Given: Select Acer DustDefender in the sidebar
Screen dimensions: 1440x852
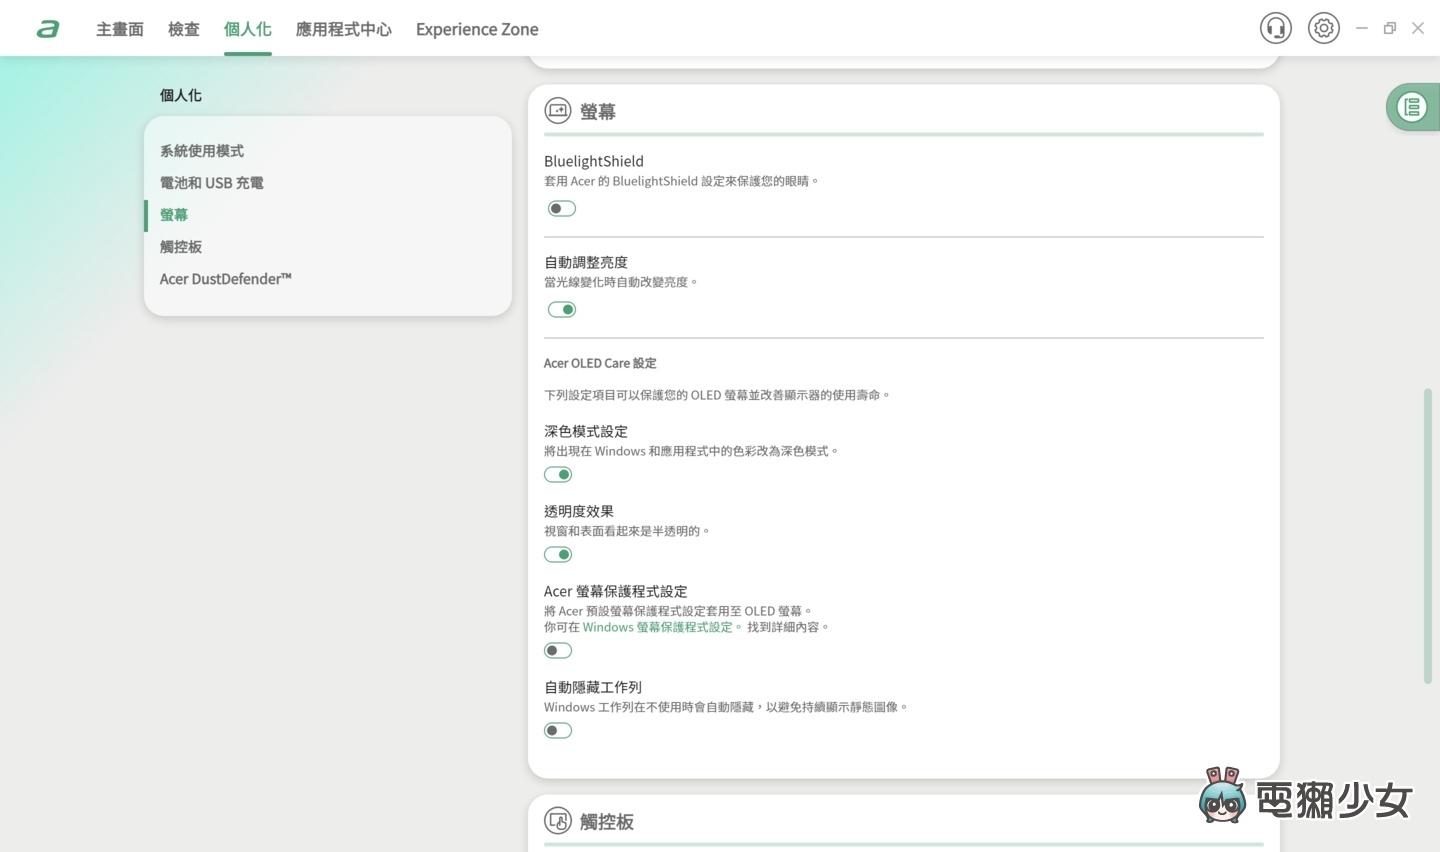Looking at the screenshot, I should (x=226, y=279).
